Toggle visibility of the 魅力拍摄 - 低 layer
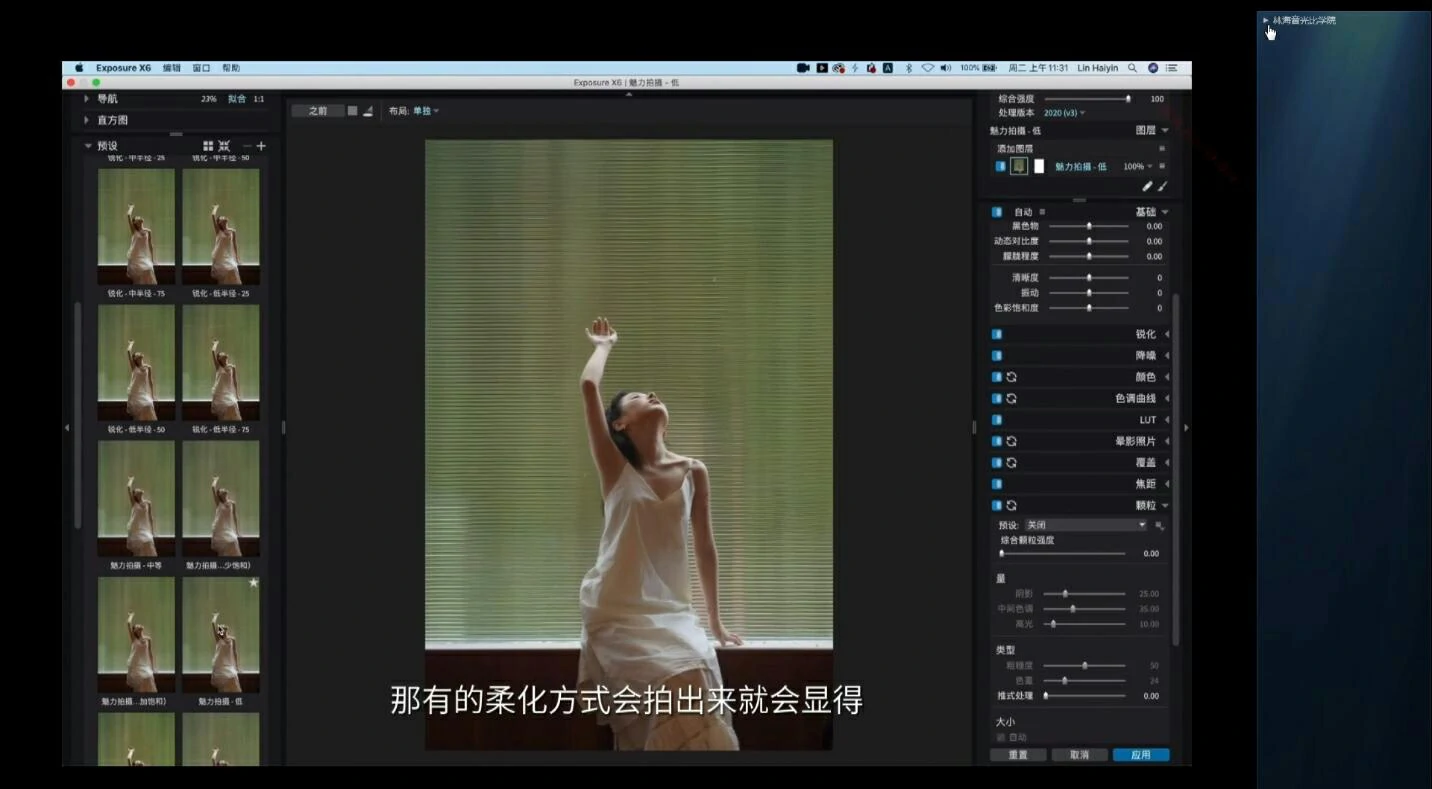Image resolution: width=1432 pixels, height=789 pixels. [1000, 166]
